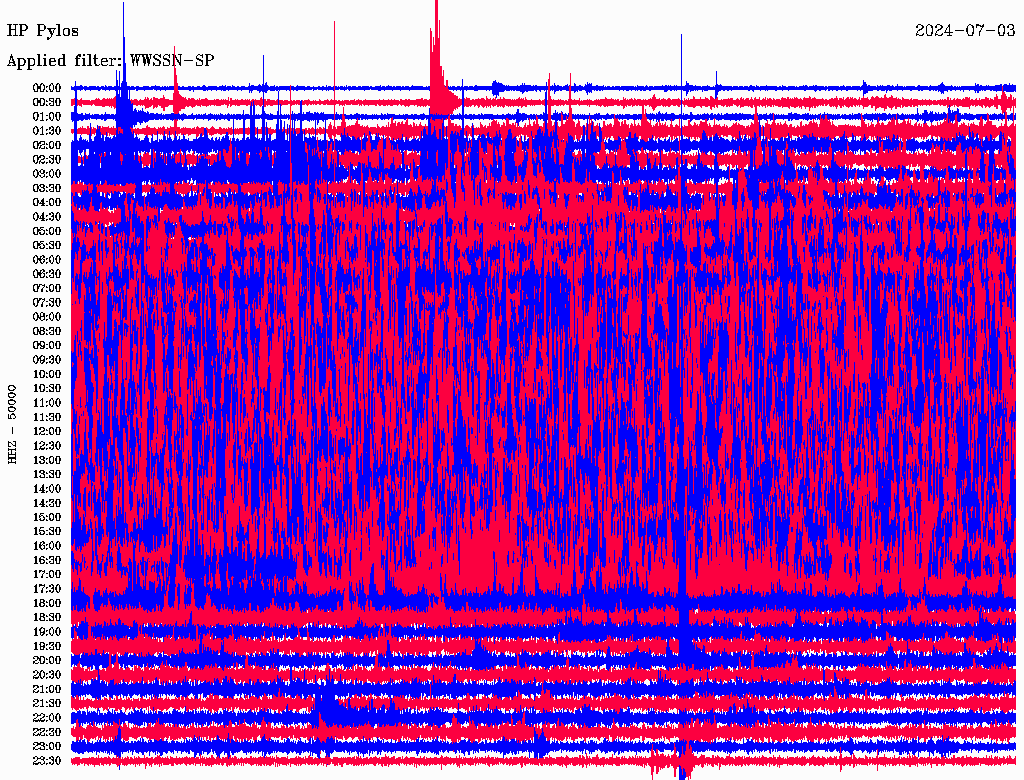Click the 22:00 time label

[46, 718]
